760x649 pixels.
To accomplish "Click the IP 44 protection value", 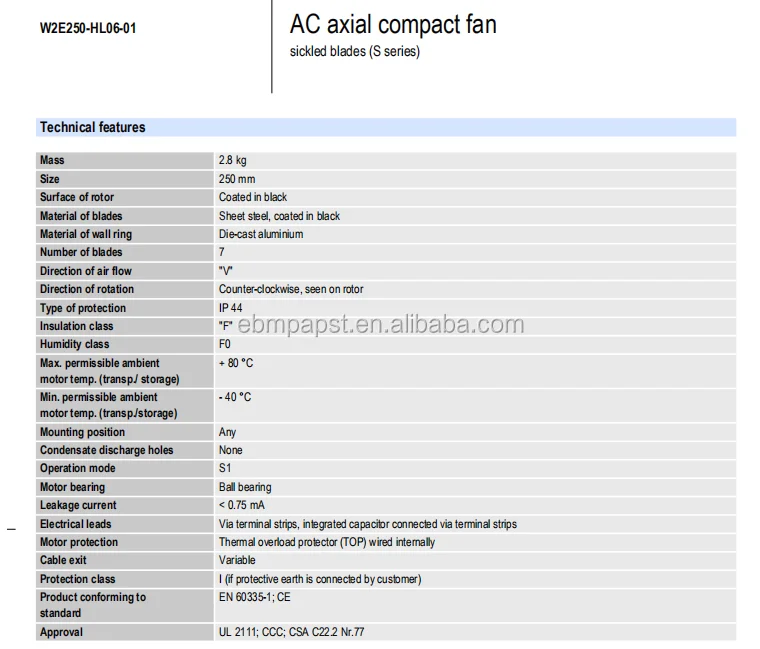I will pyautogui.click(x=231, y=308).
